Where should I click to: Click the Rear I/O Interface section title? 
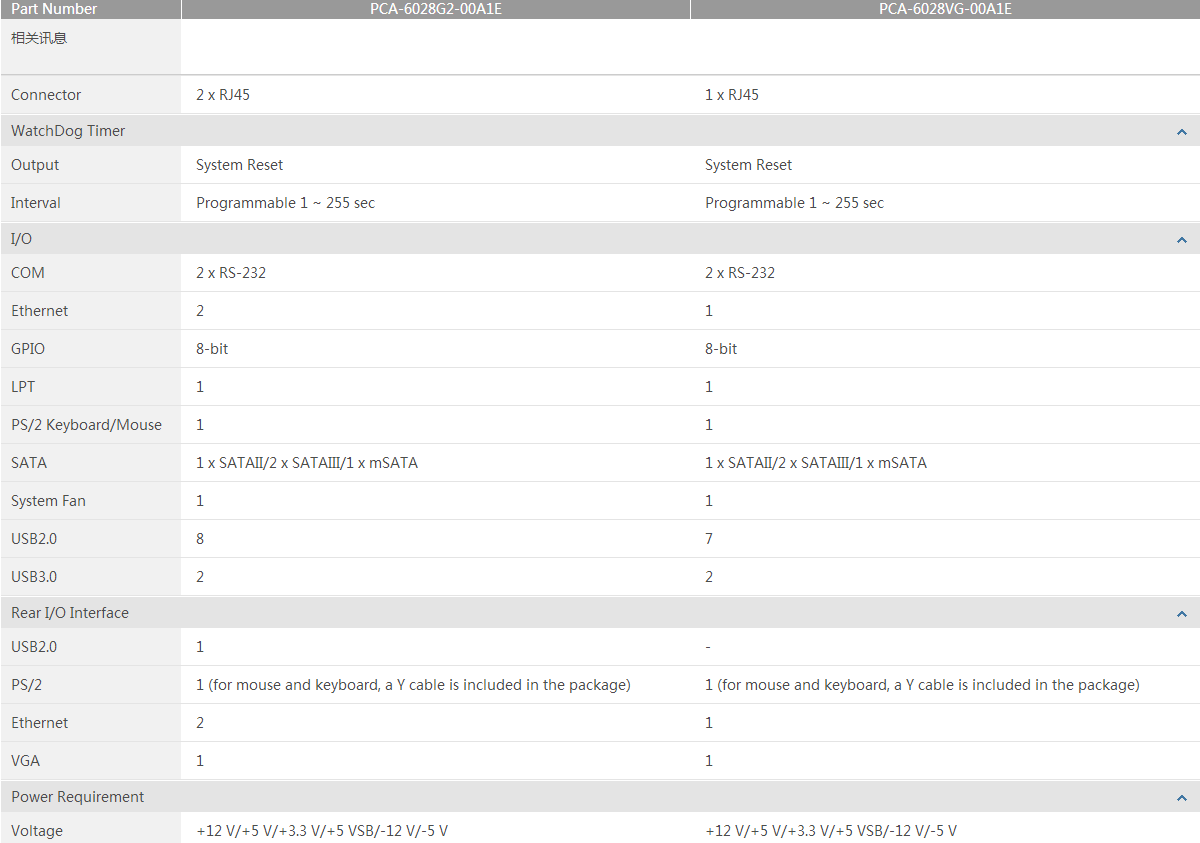(x=70, y=613)
